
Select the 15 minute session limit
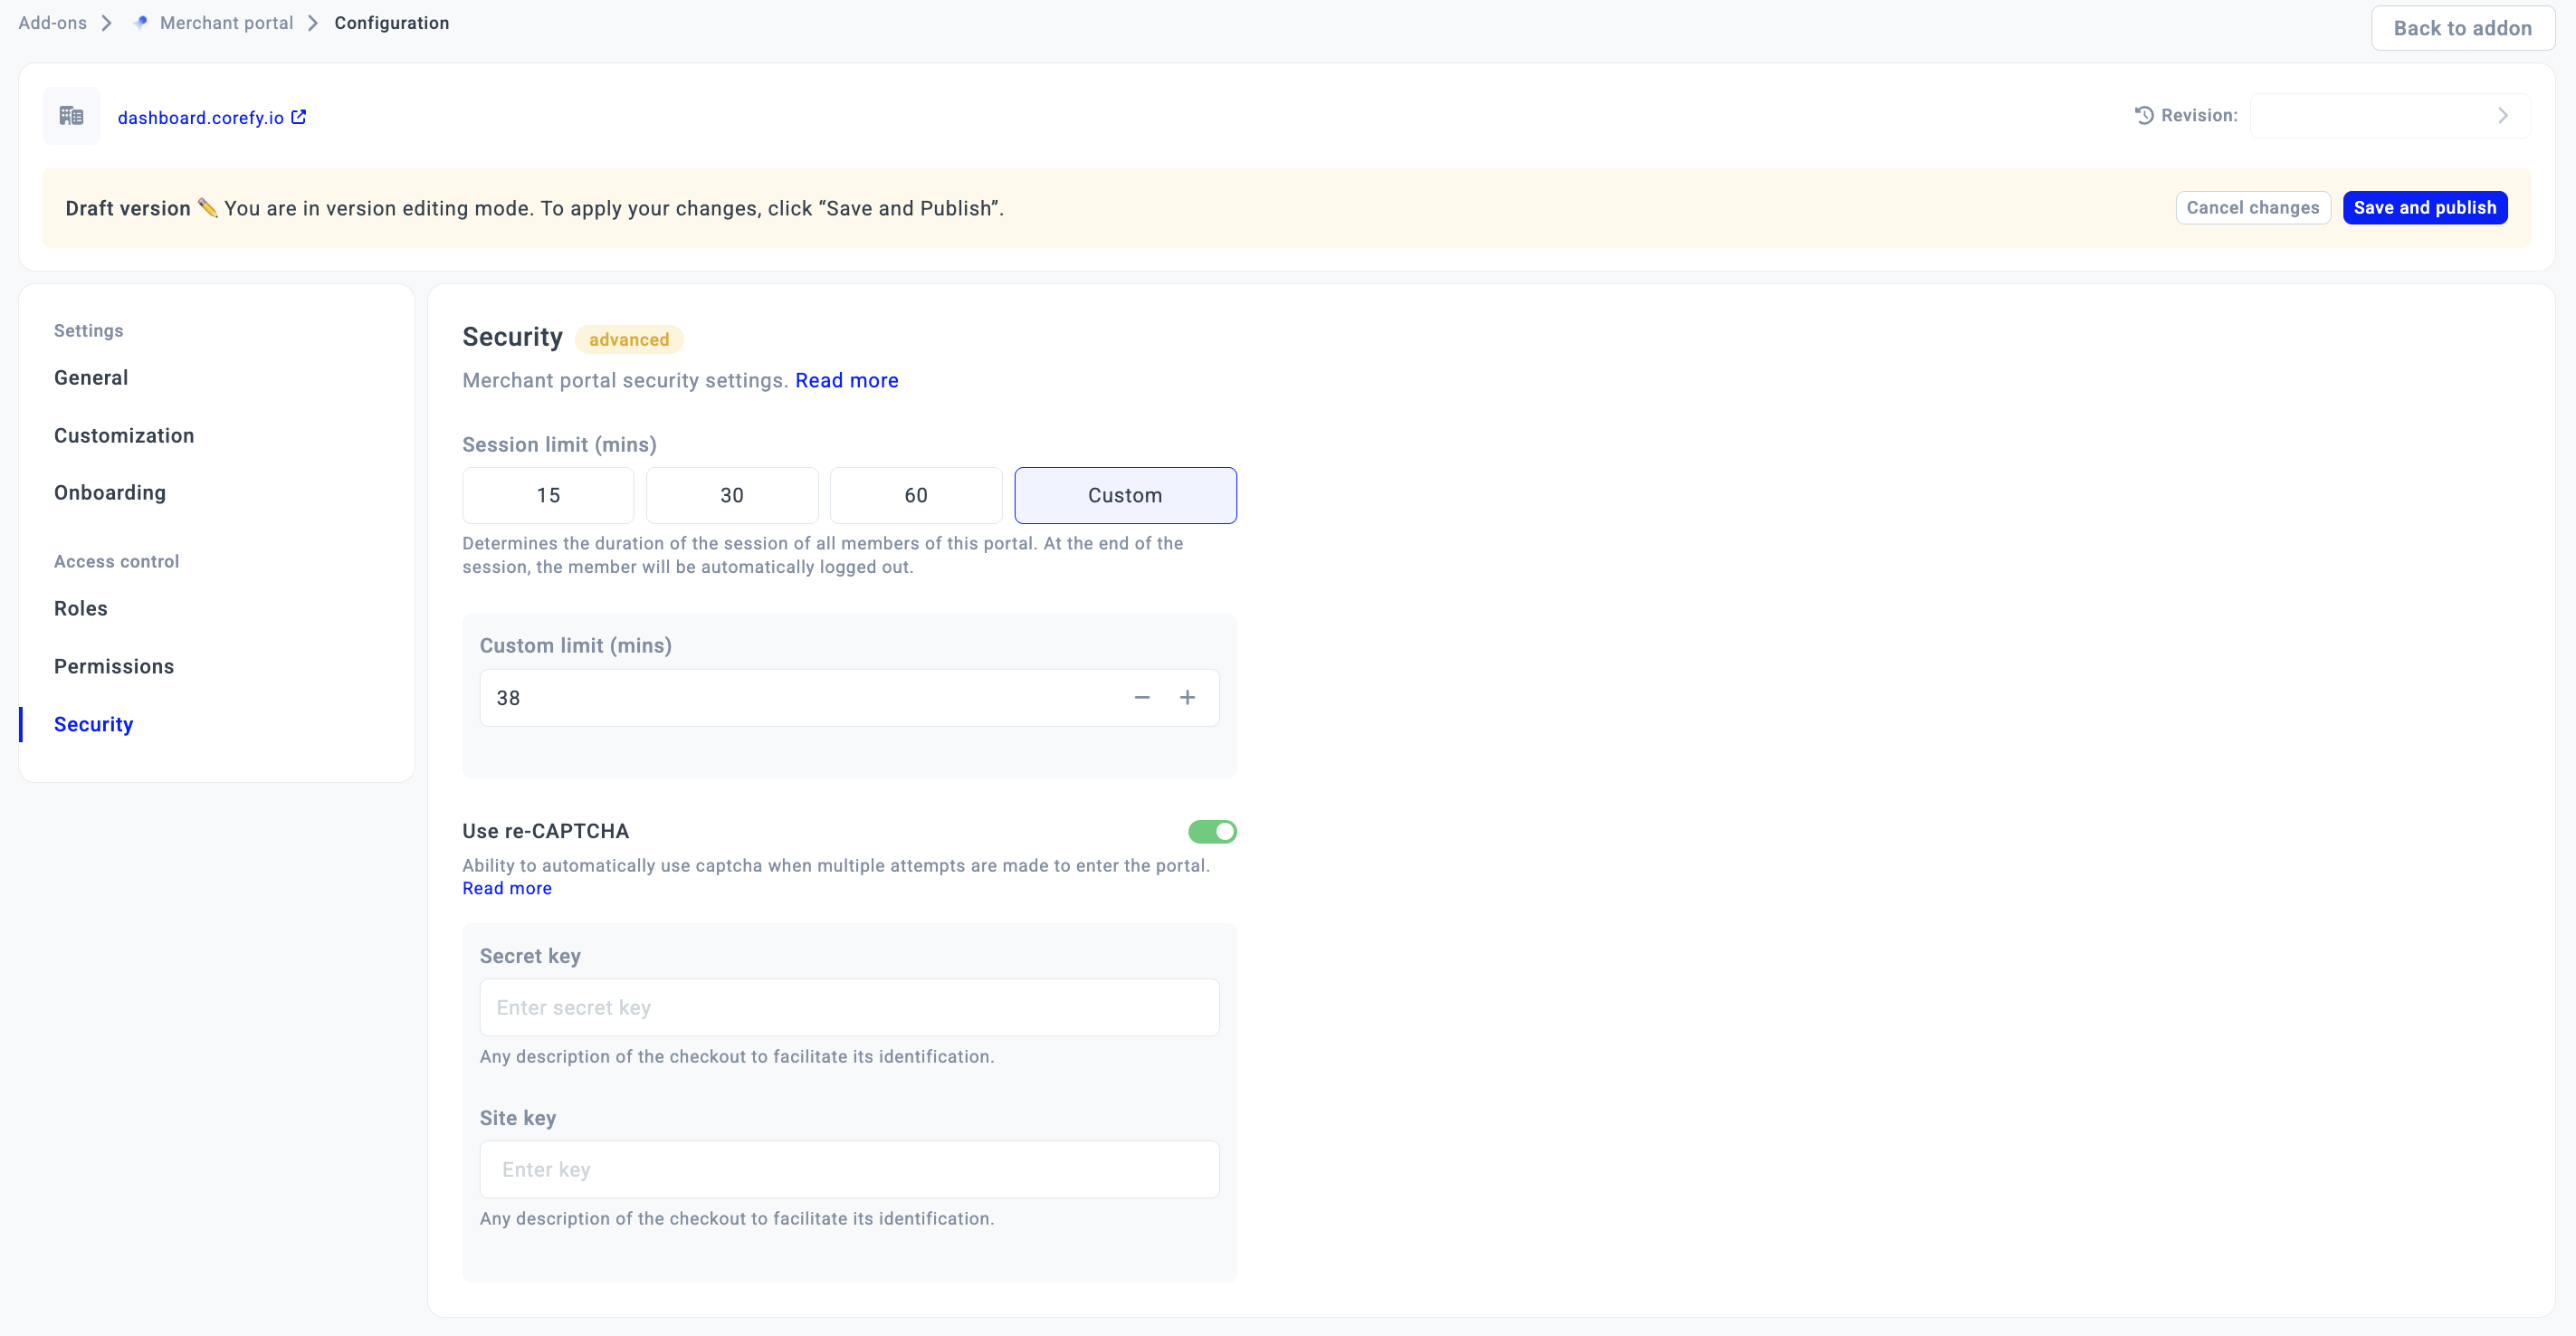tap(548, 496)
